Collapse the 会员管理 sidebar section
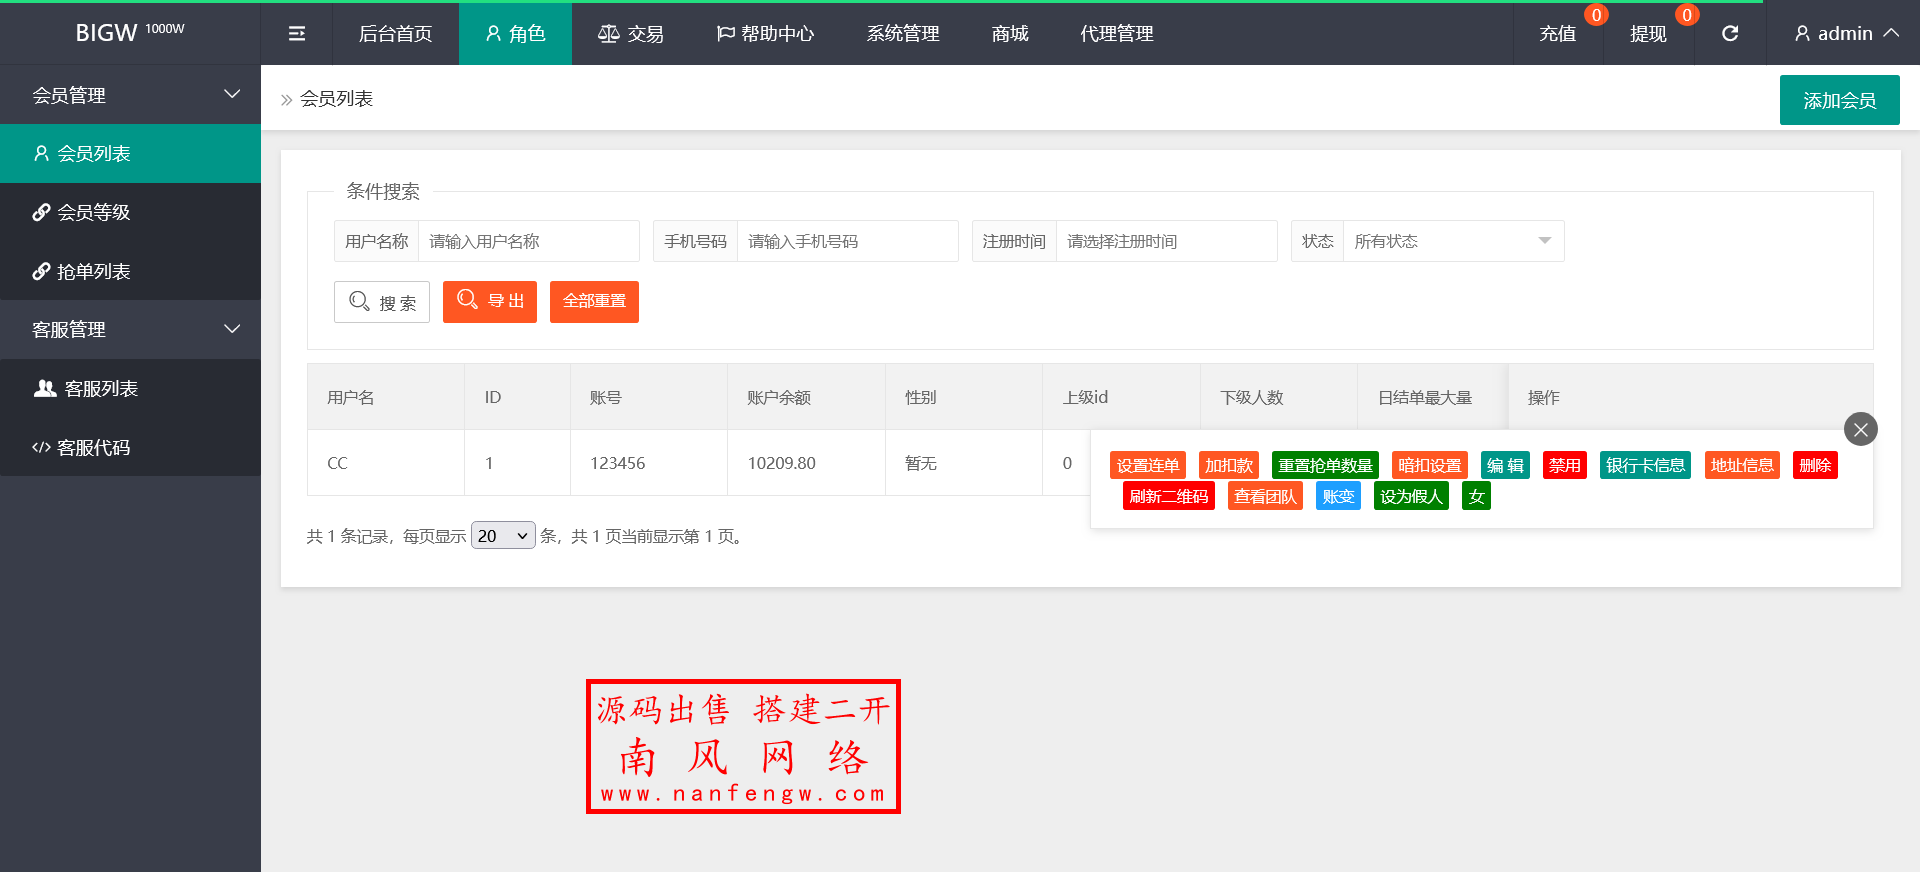1920x872 pixels. tap(130, 95)
